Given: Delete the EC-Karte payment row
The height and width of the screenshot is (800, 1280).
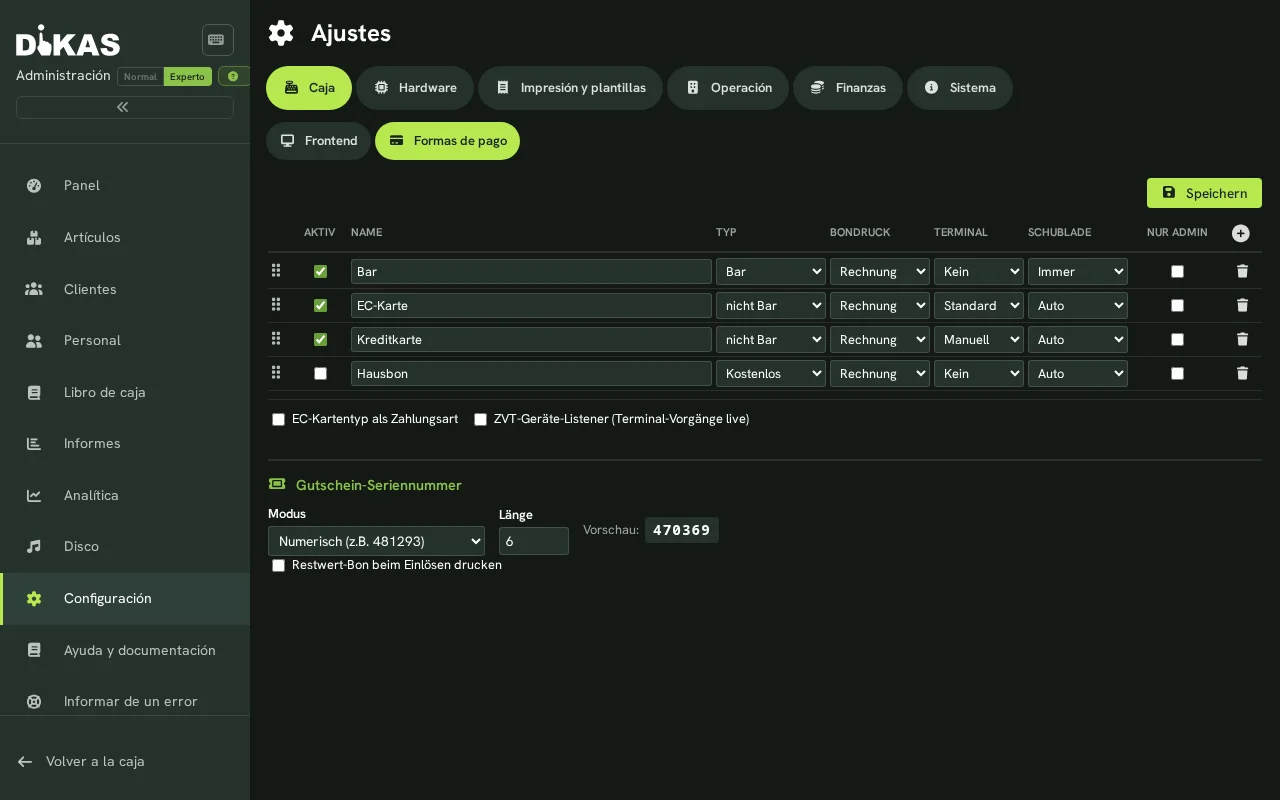Looking at the screenshot, I should (1242, 305).
